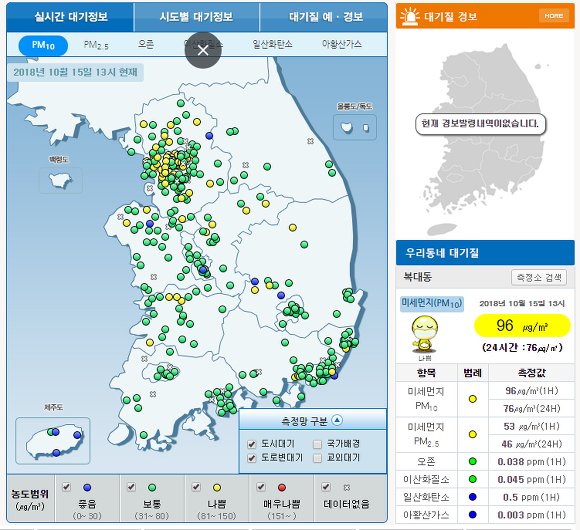Click the blue 좋음 legend dot
Image resolution: width=580 pixels, height=530 pixels.
(x=87, y=487)
